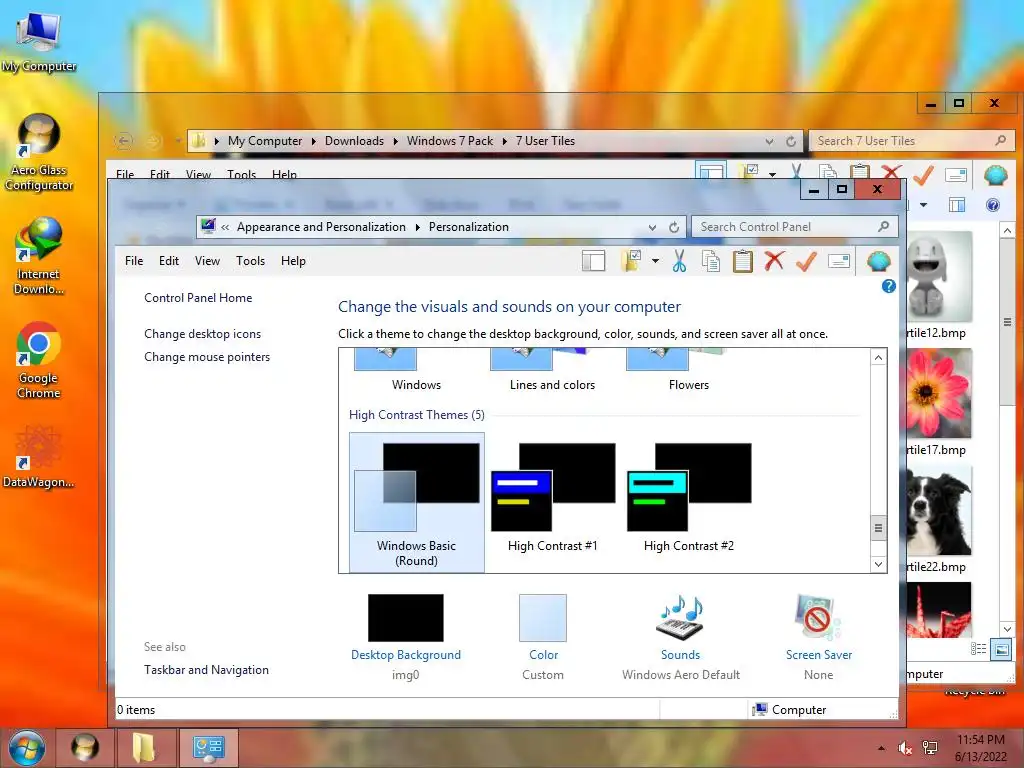The height and width of the screenshot is (768, 1024).
Task: Go to Control Panel Home
Action: [x=198, y=298]
